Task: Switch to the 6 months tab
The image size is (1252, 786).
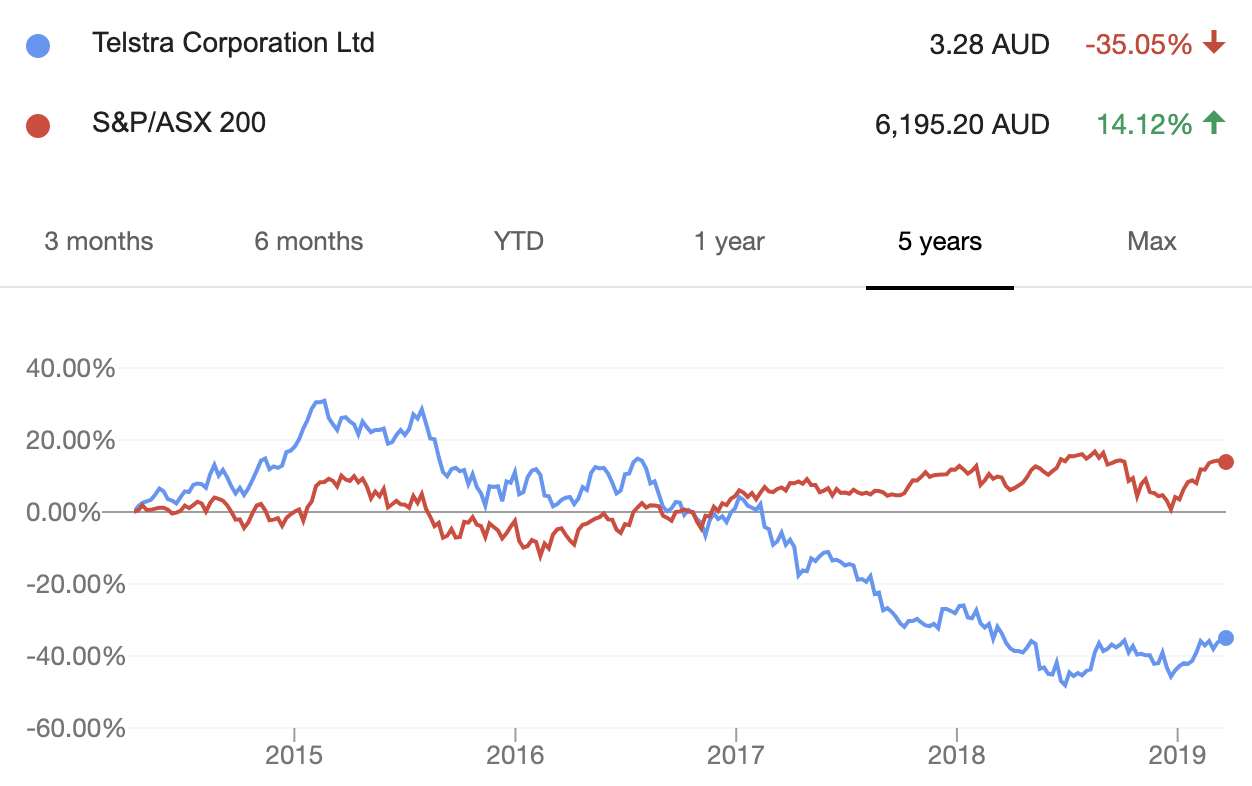Action: (308, 241)
